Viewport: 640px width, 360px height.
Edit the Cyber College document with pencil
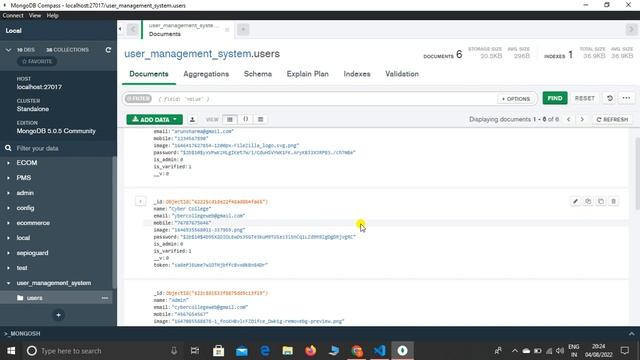(x=575, y=201)
